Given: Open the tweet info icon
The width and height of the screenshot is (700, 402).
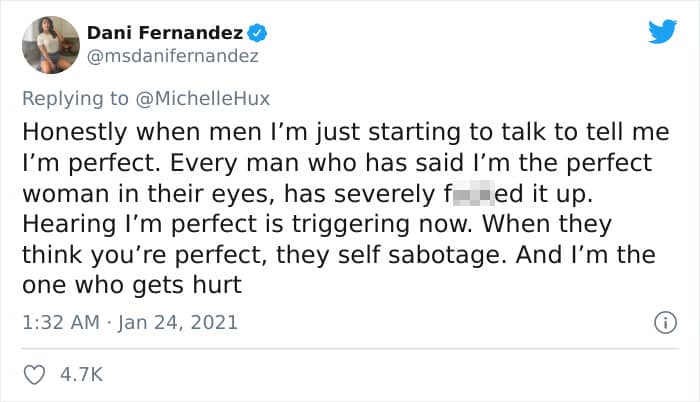Looking at the screenshot, I should (661, 322).
